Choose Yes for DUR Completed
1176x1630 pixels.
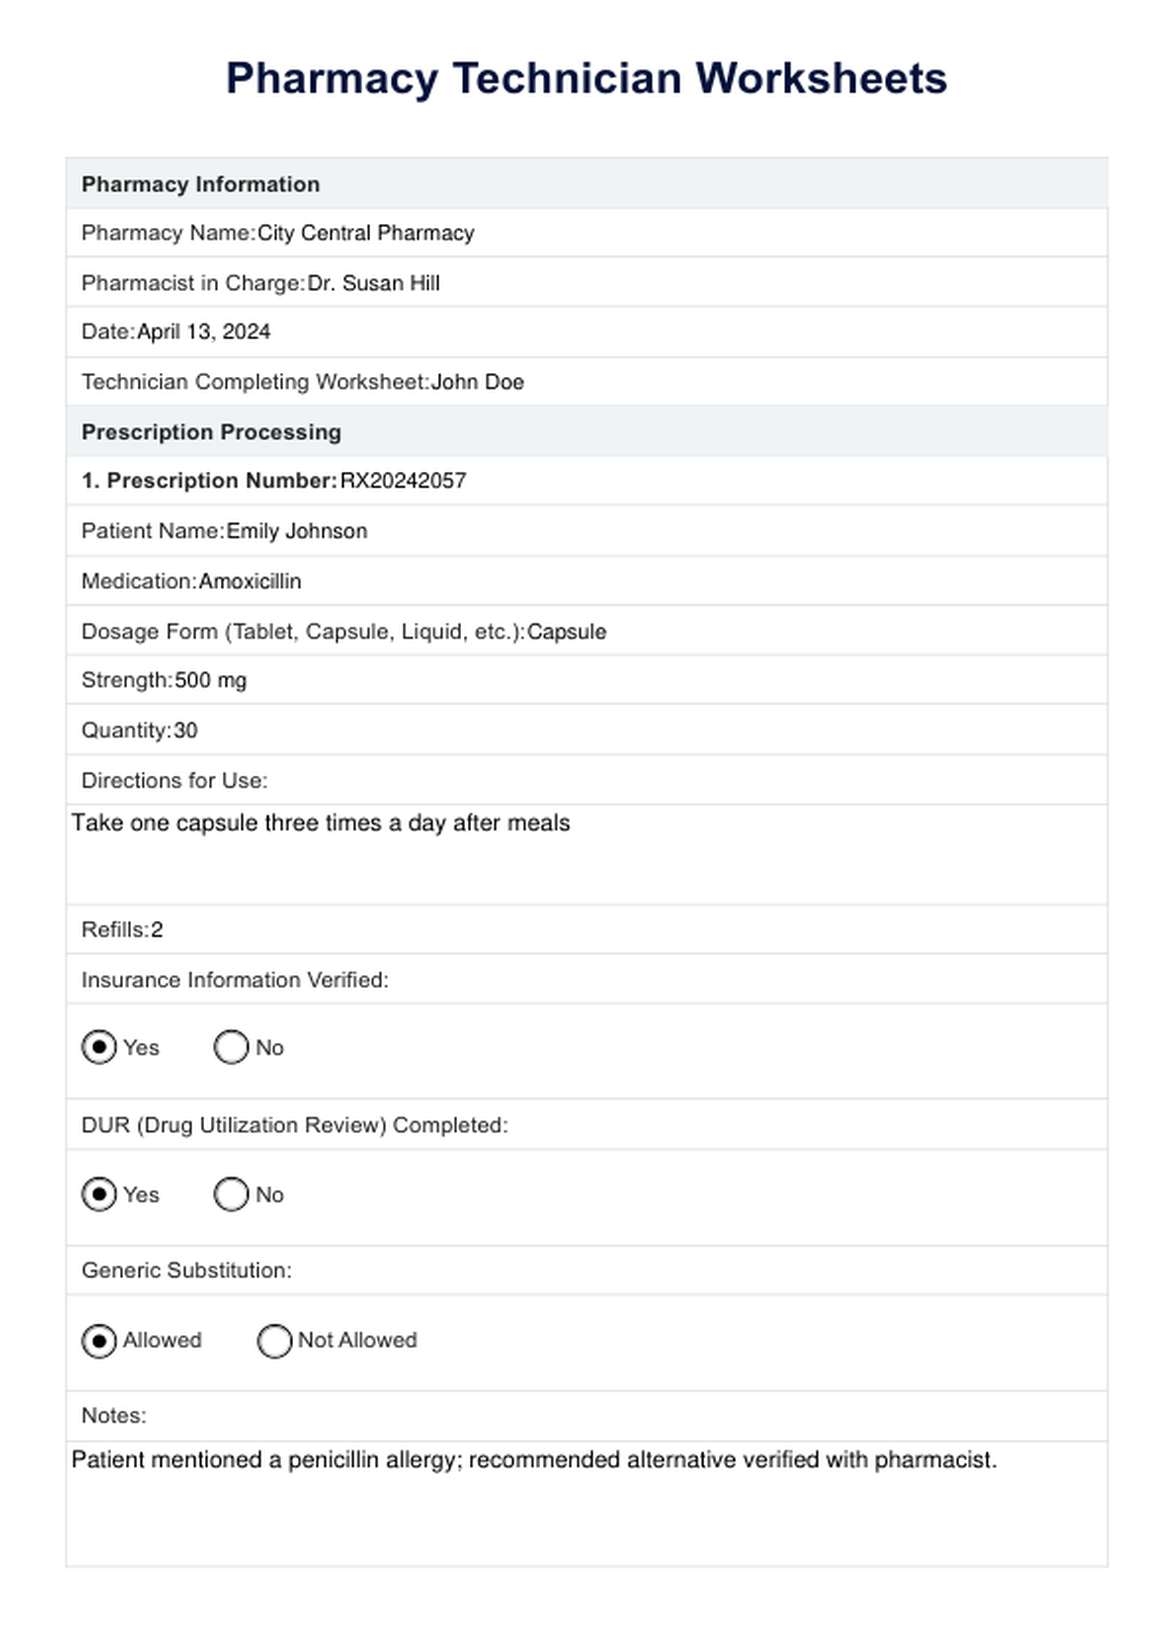tap(99, 1194)
